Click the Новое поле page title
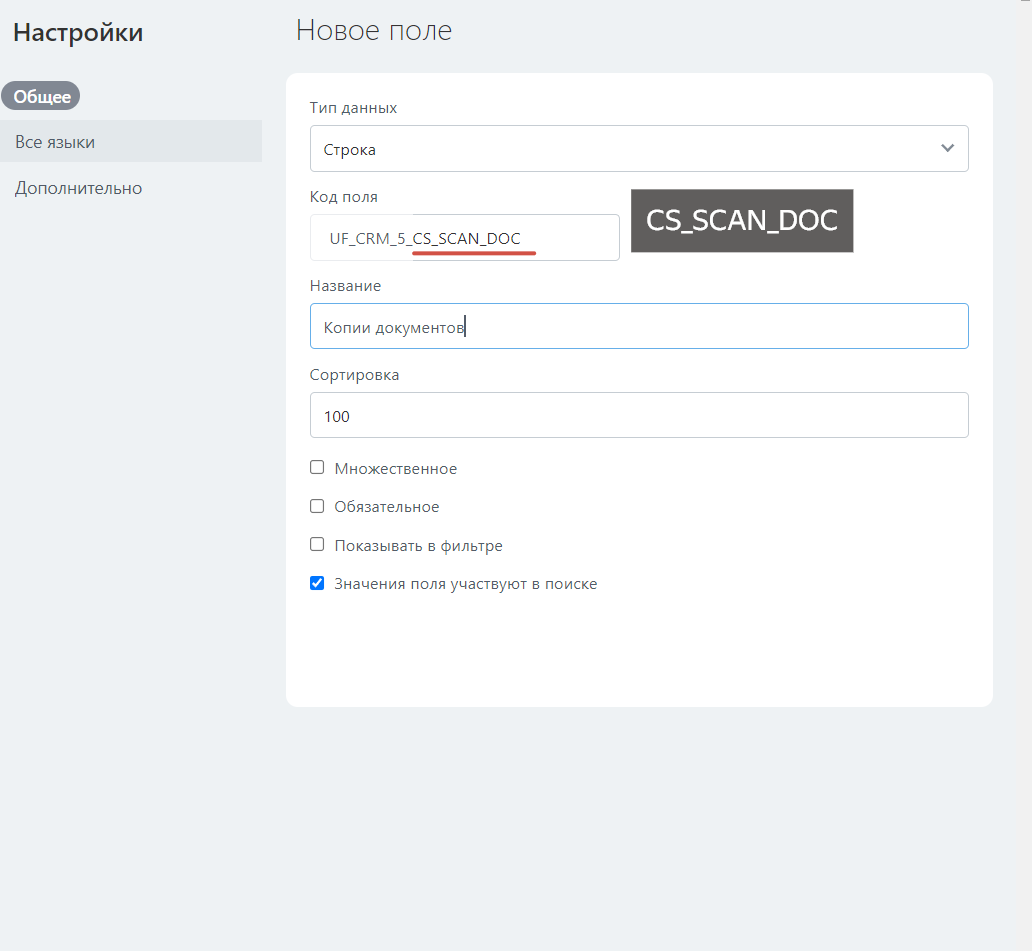 374,31
